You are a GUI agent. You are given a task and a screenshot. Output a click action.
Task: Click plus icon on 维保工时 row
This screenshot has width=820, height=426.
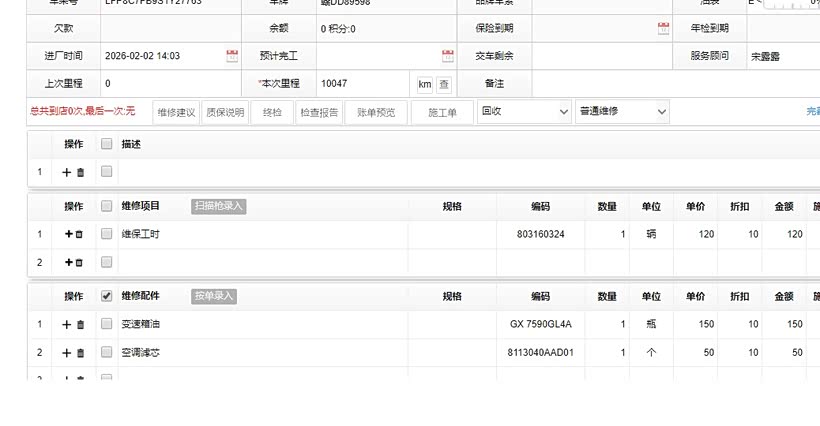tap(67, 234)
